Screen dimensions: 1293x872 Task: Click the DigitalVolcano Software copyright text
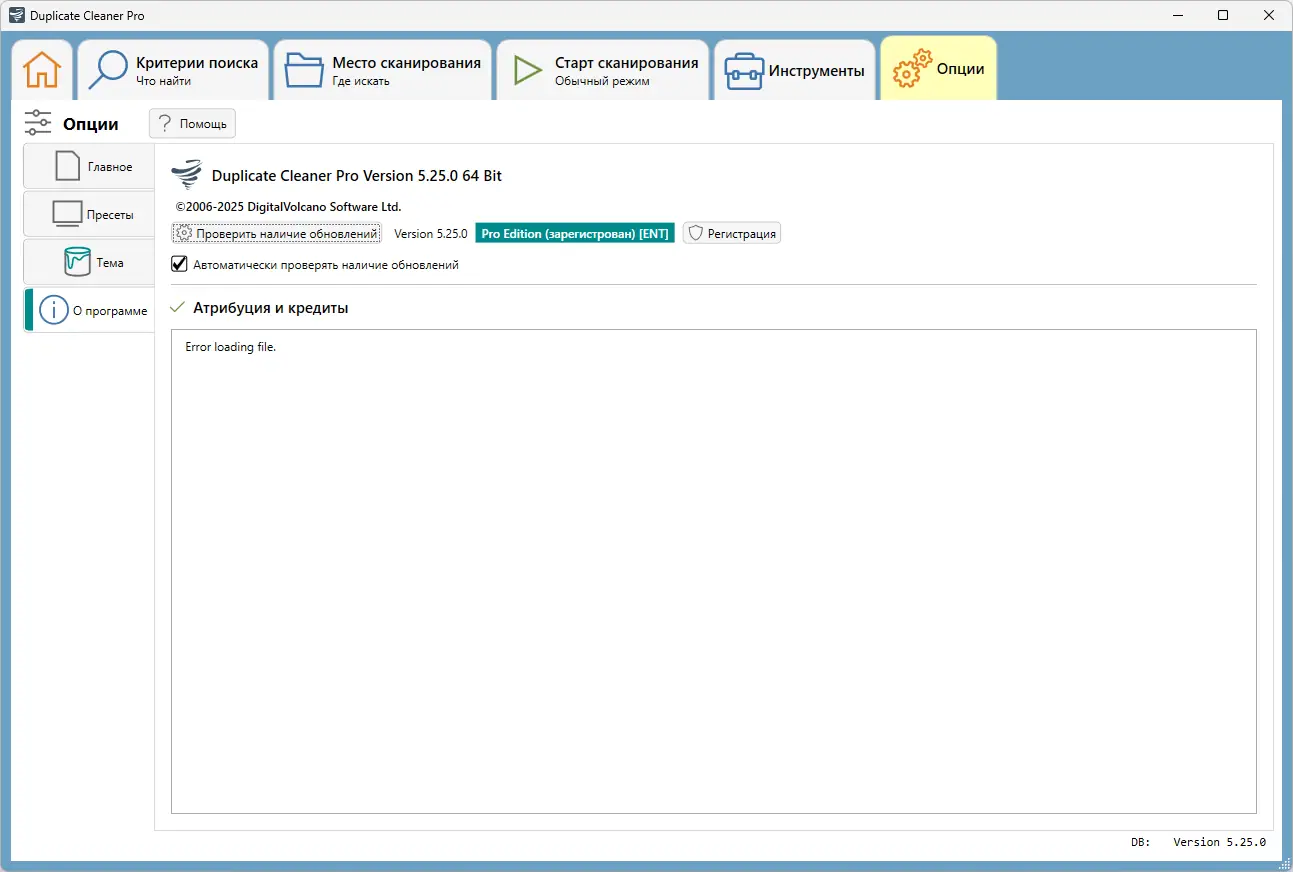(x=288, y=206)
